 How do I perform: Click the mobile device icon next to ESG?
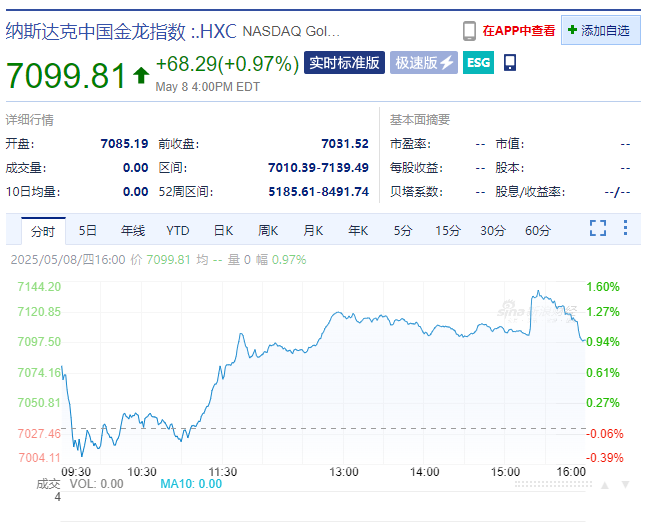(x=510, y=63)
